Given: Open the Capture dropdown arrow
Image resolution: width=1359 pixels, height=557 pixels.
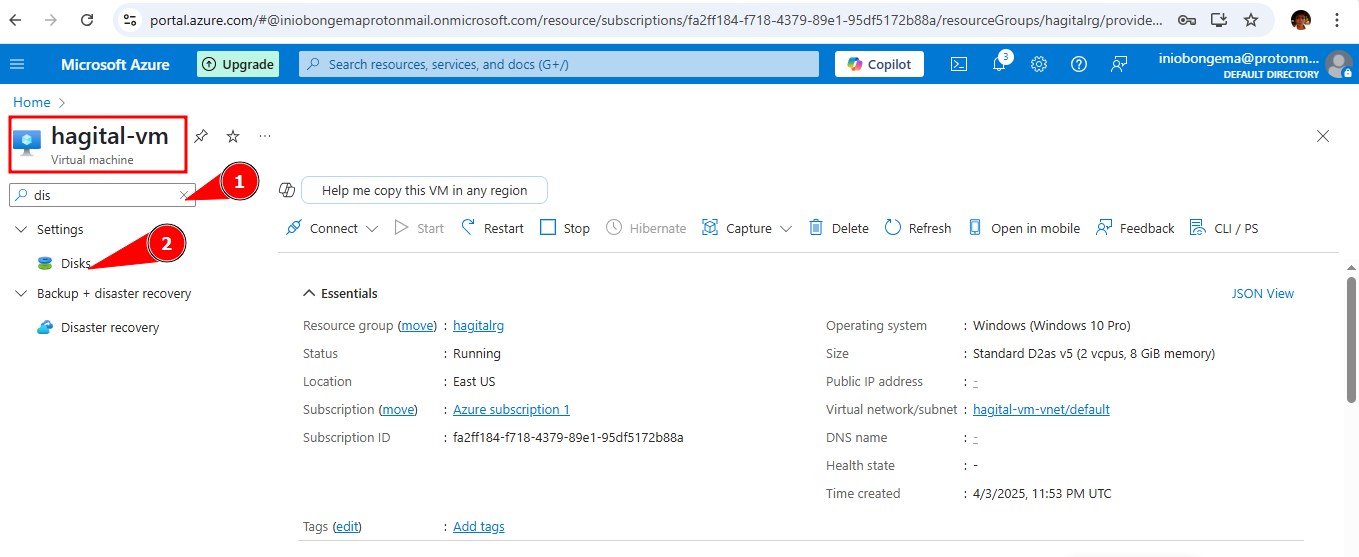Looking at the screenshot, I should click(x=786, y=228).
